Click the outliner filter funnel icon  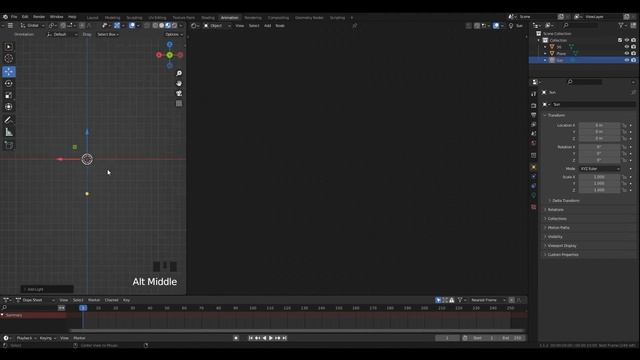point(621,25)
